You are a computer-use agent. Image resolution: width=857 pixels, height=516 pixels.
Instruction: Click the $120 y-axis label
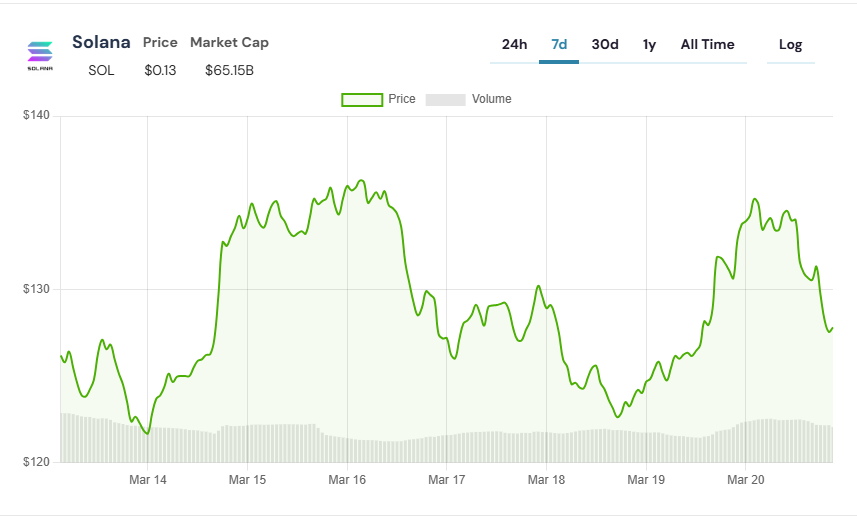(36, 462)
